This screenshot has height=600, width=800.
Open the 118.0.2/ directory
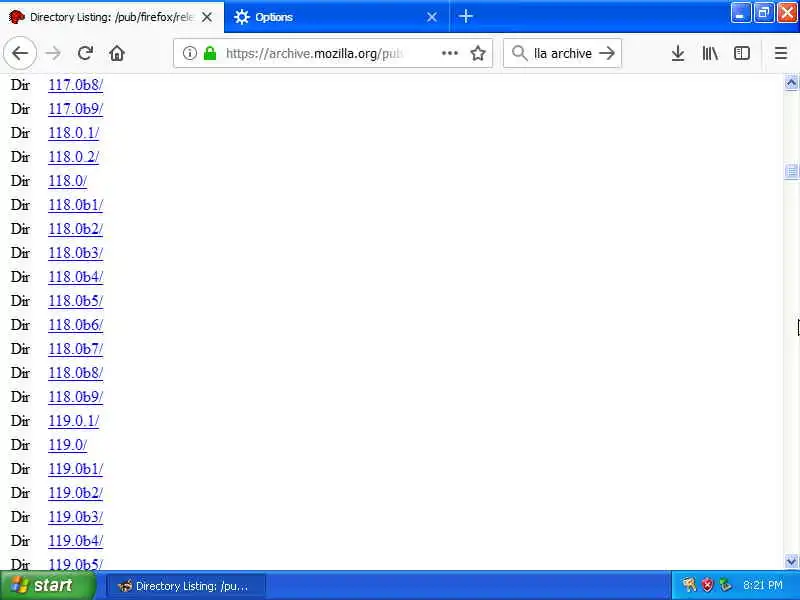pyautogui.click(x=73, y=157)
